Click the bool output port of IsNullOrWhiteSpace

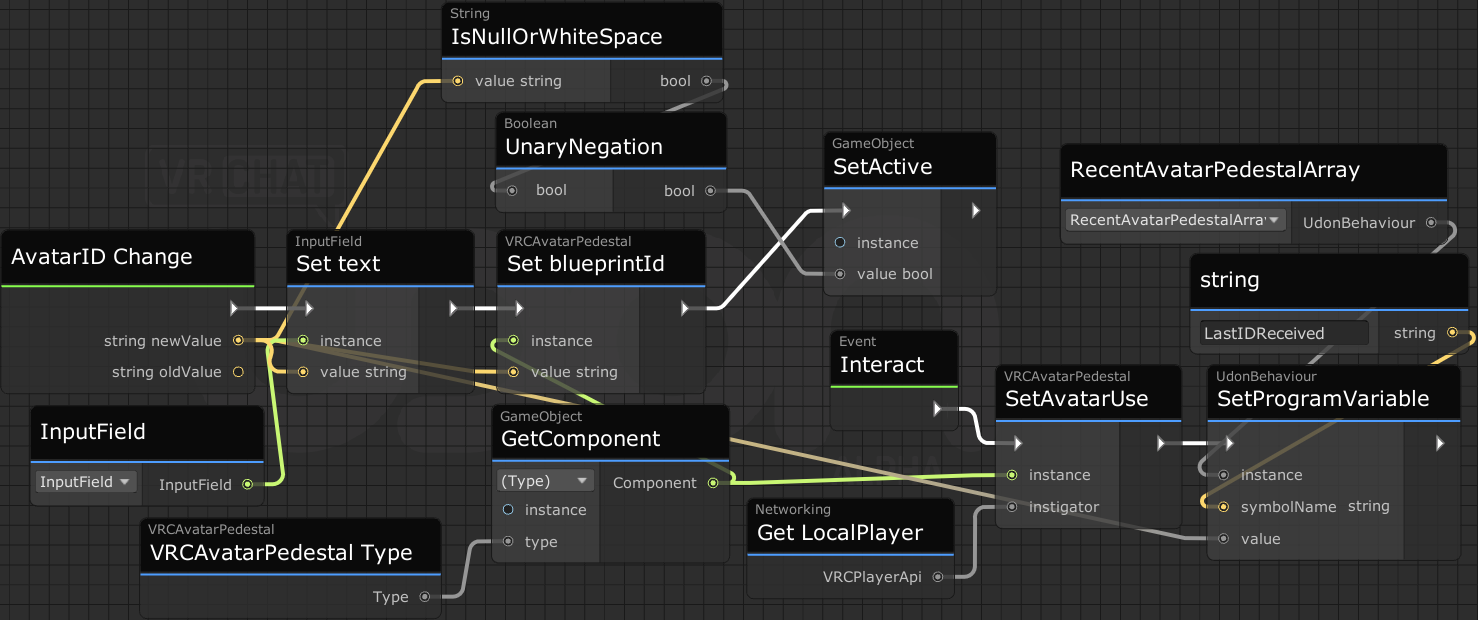[706, 81]
